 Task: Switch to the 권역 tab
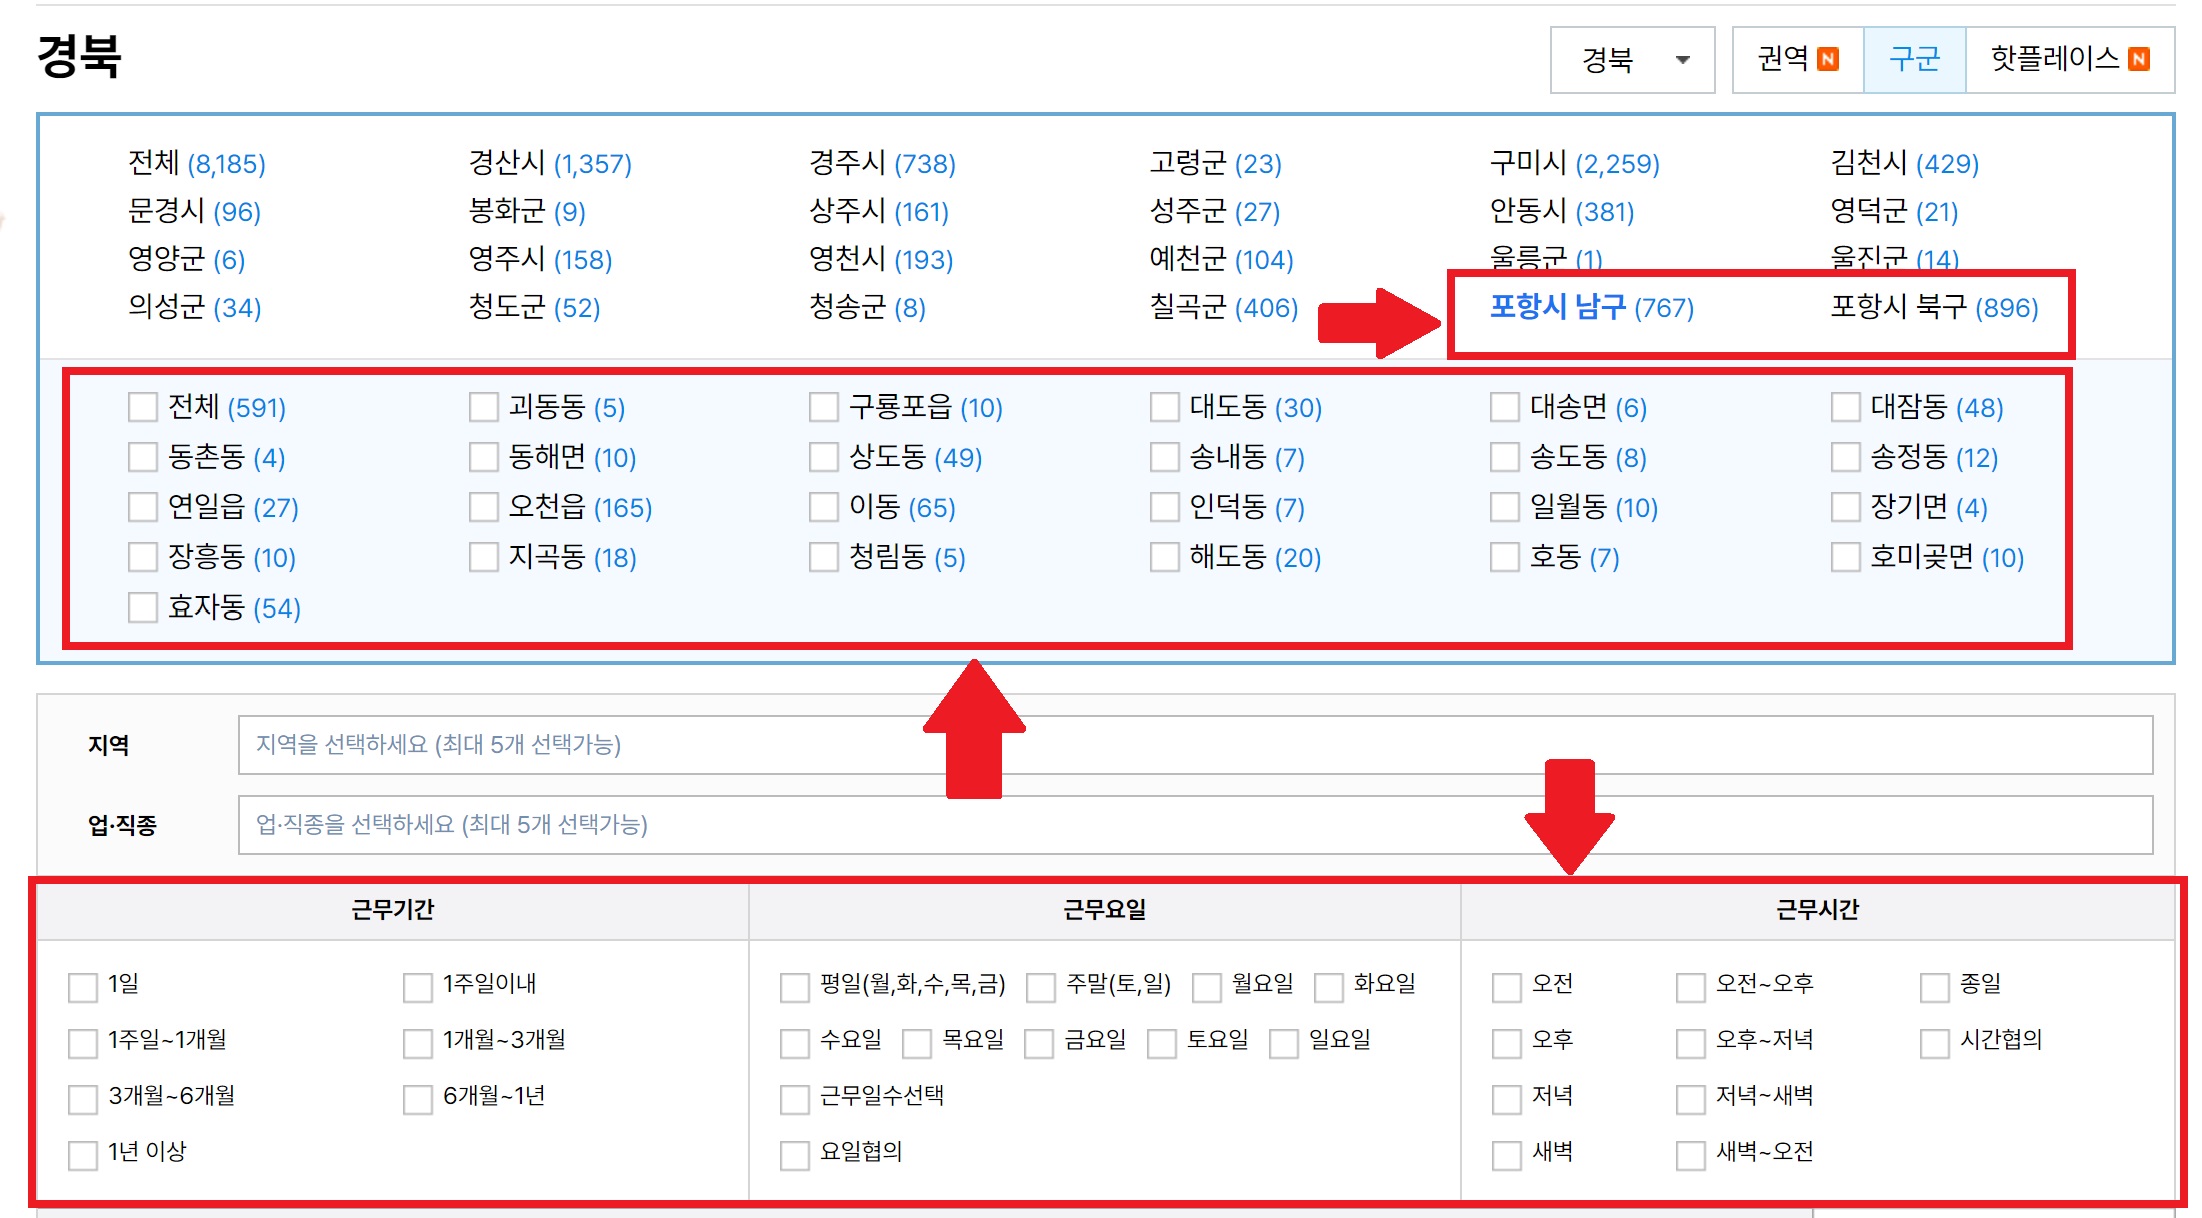[1797, 60]
